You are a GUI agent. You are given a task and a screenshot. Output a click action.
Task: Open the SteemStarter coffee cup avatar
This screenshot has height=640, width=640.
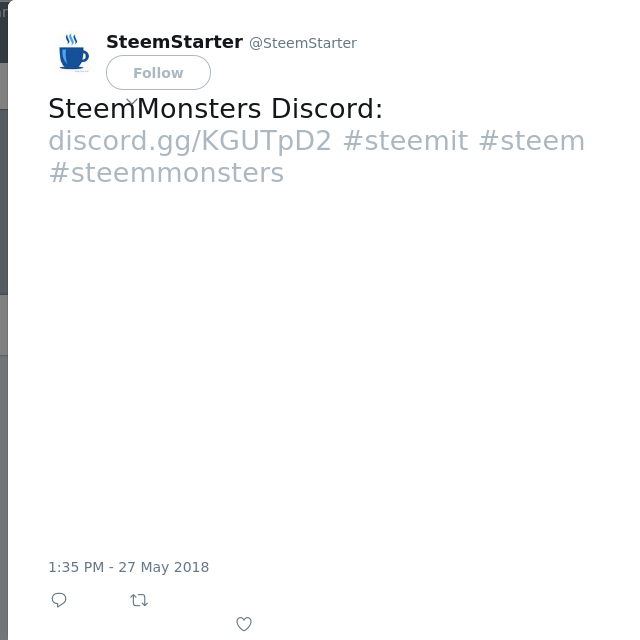tap(74, 53)
